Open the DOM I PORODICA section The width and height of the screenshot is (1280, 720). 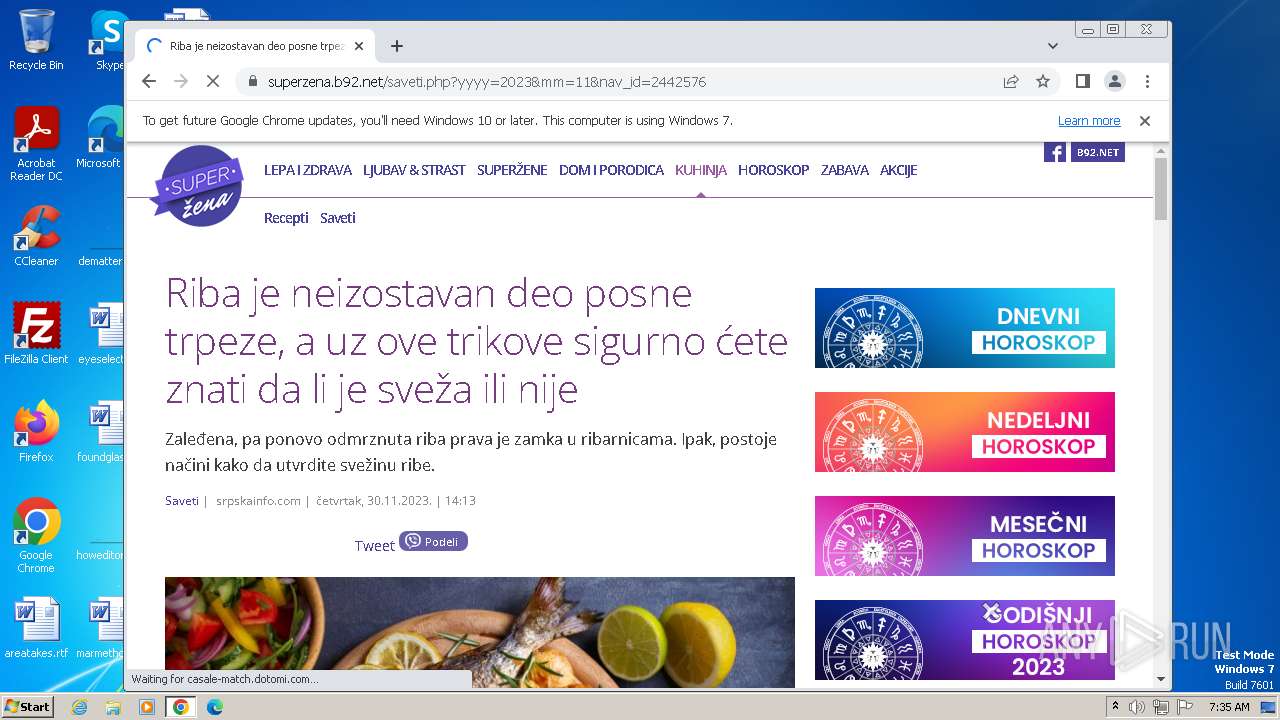tap(611, 170)
